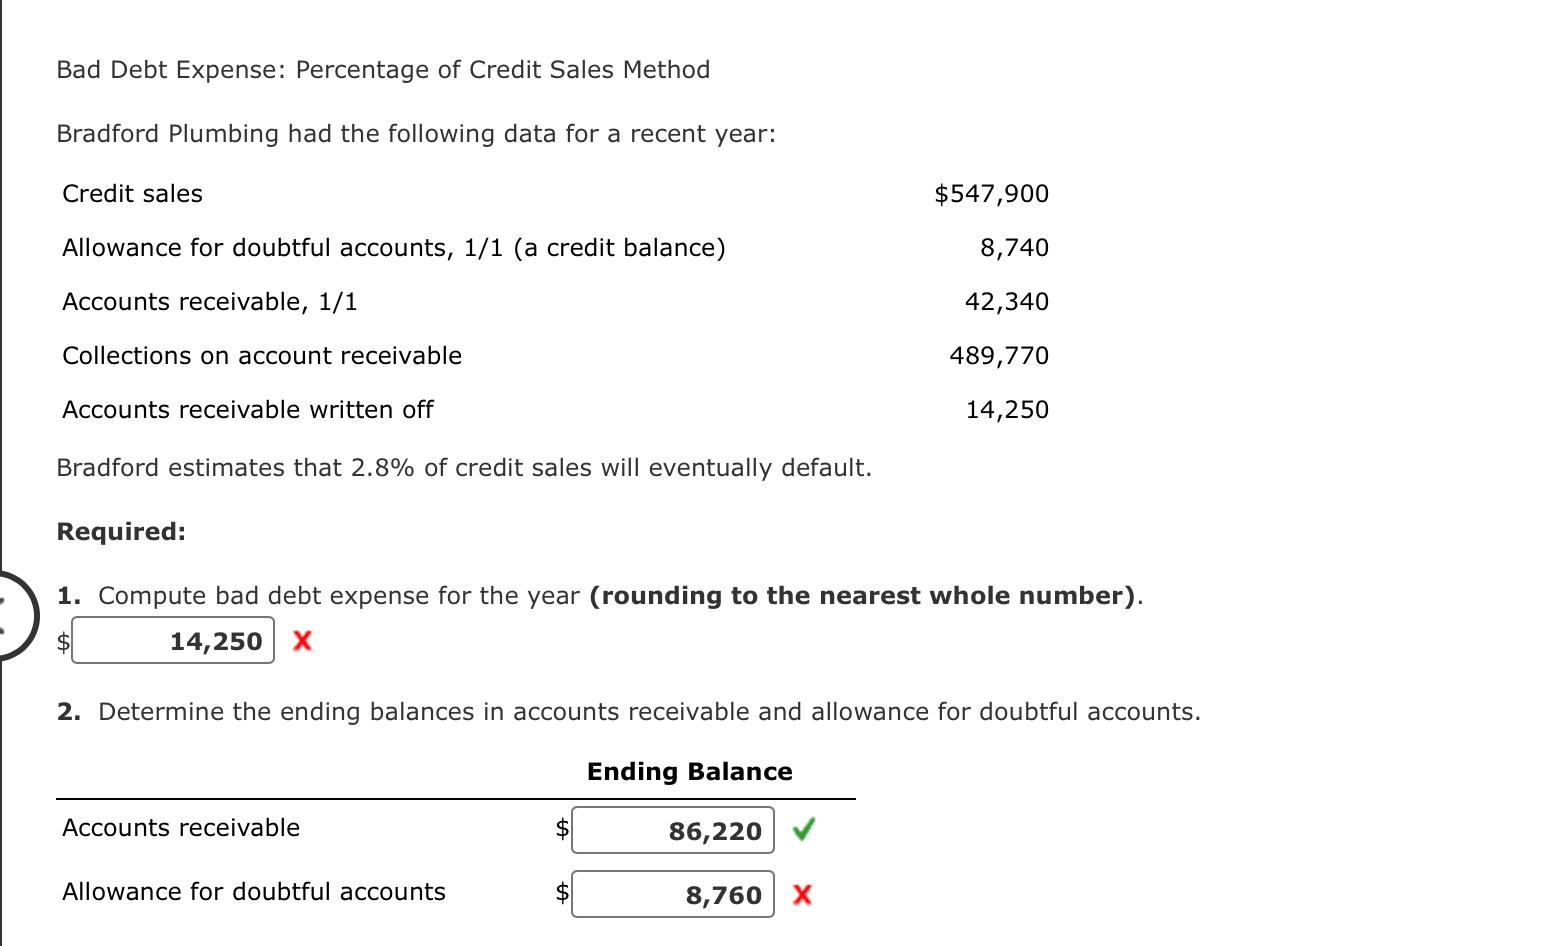The height and width of the screenshot is (946, 1566).
Task: Click the dollar sign beside Allowance for doubtful accounts input
Action: (x=560, y=894)
